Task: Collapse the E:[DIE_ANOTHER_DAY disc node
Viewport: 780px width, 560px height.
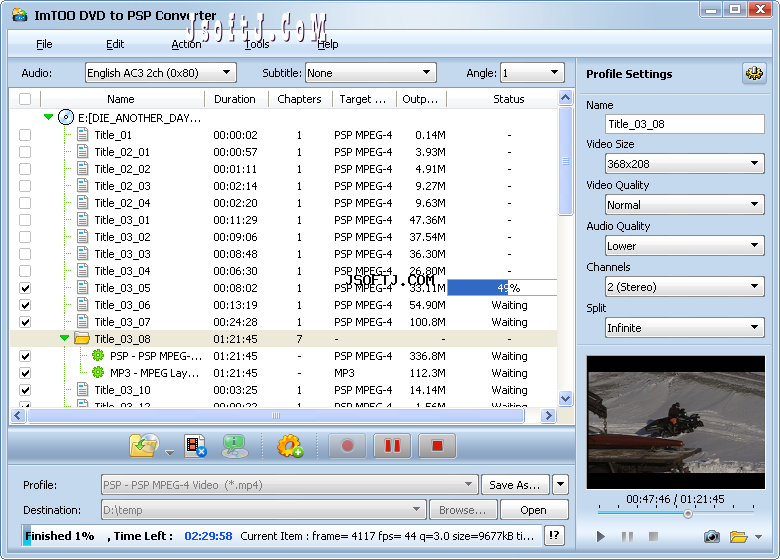Action: (48, 117)
